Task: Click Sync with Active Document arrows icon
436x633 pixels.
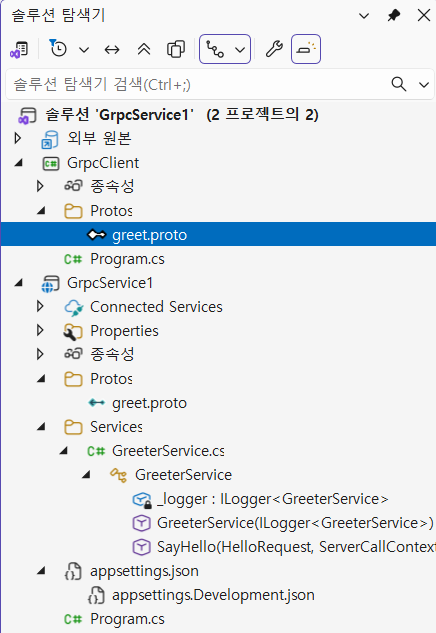Action: (x=112, y=50)
